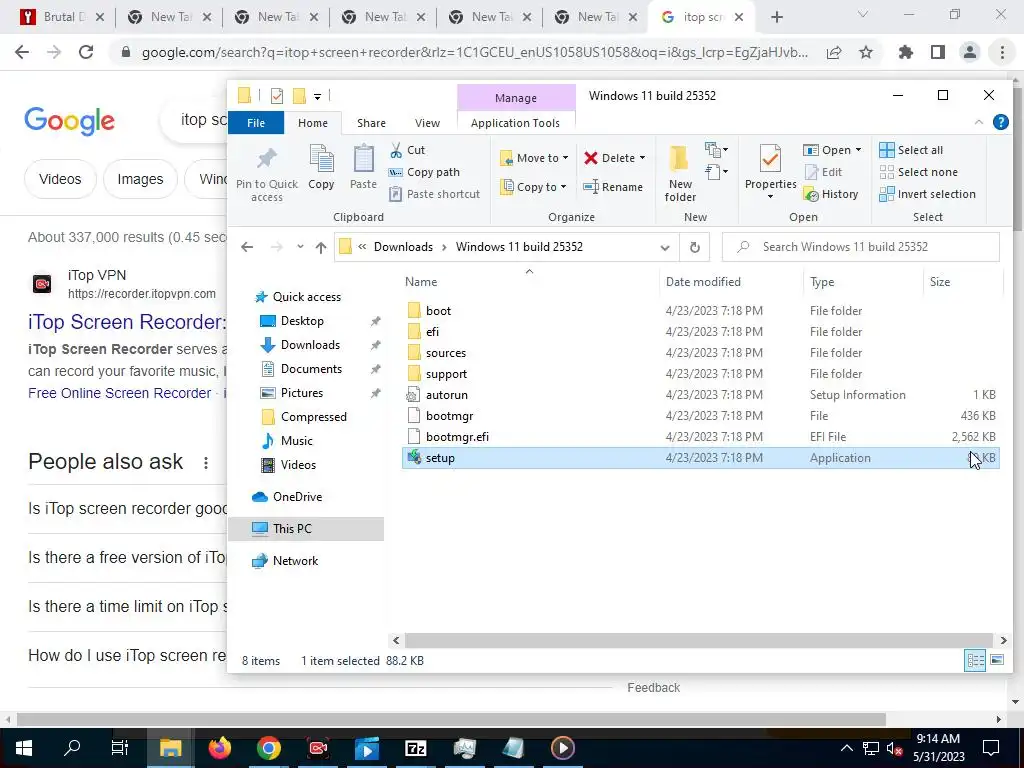The width and height of the screenshot is (1024, 768).
Task: Open the ribbon Open dropdown
Action: pyautogui.click(x=832, y=150)
